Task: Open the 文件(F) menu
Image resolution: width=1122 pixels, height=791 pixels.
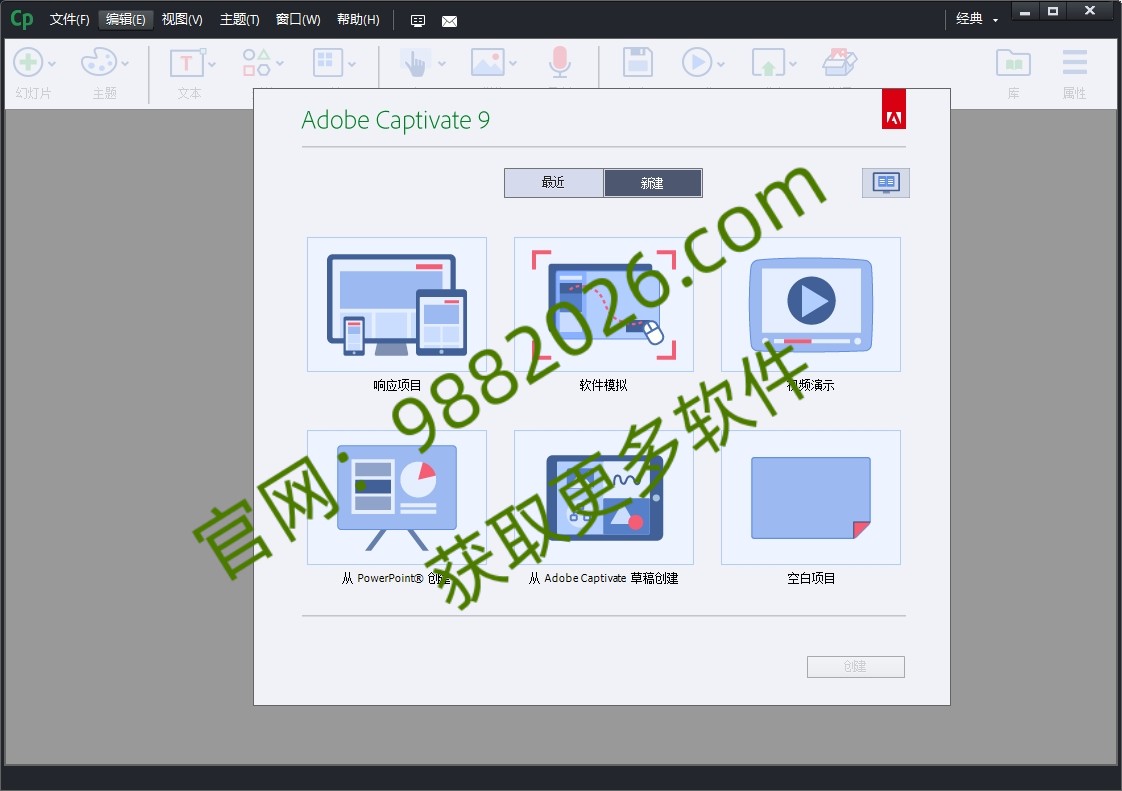Action: [x=69, y=19]
